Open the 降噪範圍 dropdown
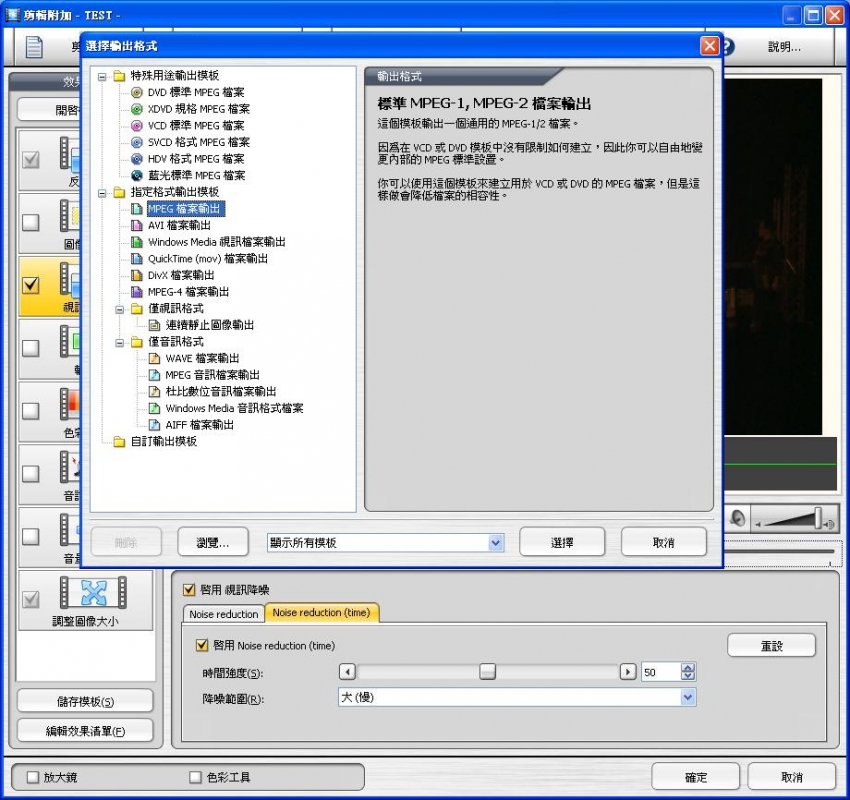 pyautogui.click(x=687, y=697)
